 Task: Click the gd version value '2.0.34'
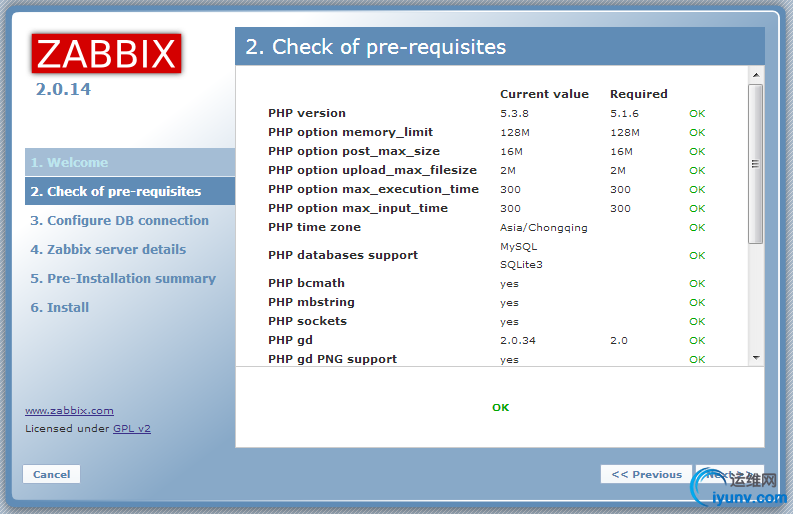517,340
